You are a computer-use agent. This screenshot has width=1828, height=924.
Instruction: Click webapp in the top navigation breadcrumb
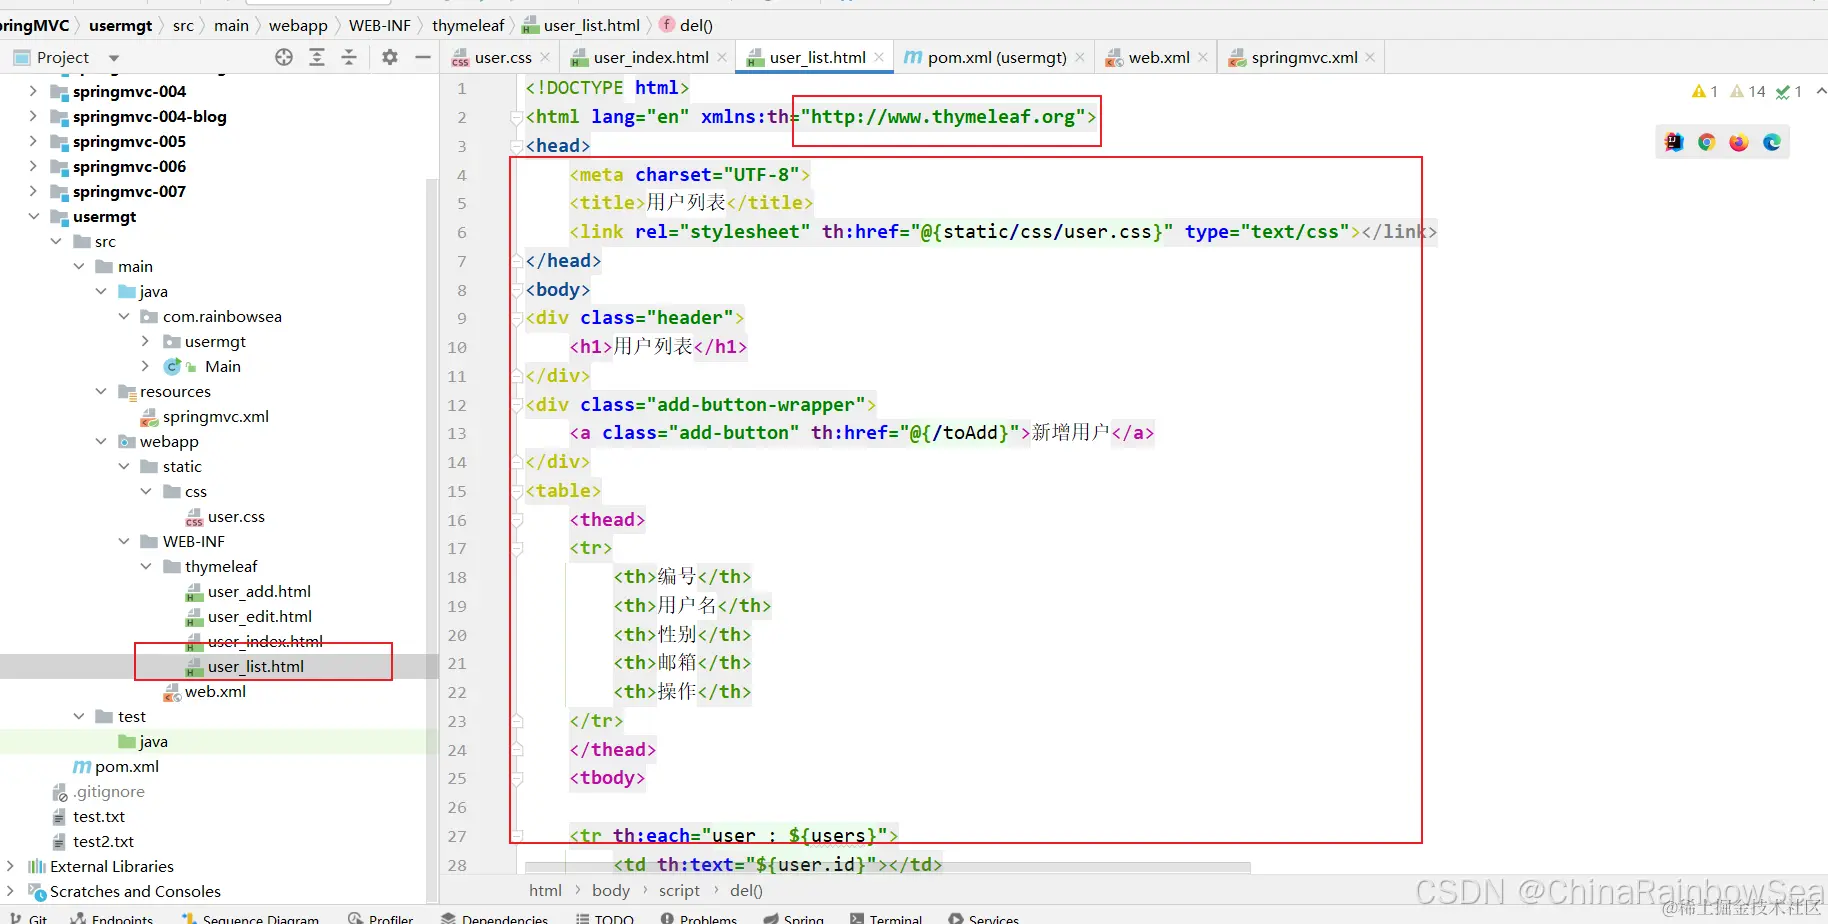tap(298, 26)
